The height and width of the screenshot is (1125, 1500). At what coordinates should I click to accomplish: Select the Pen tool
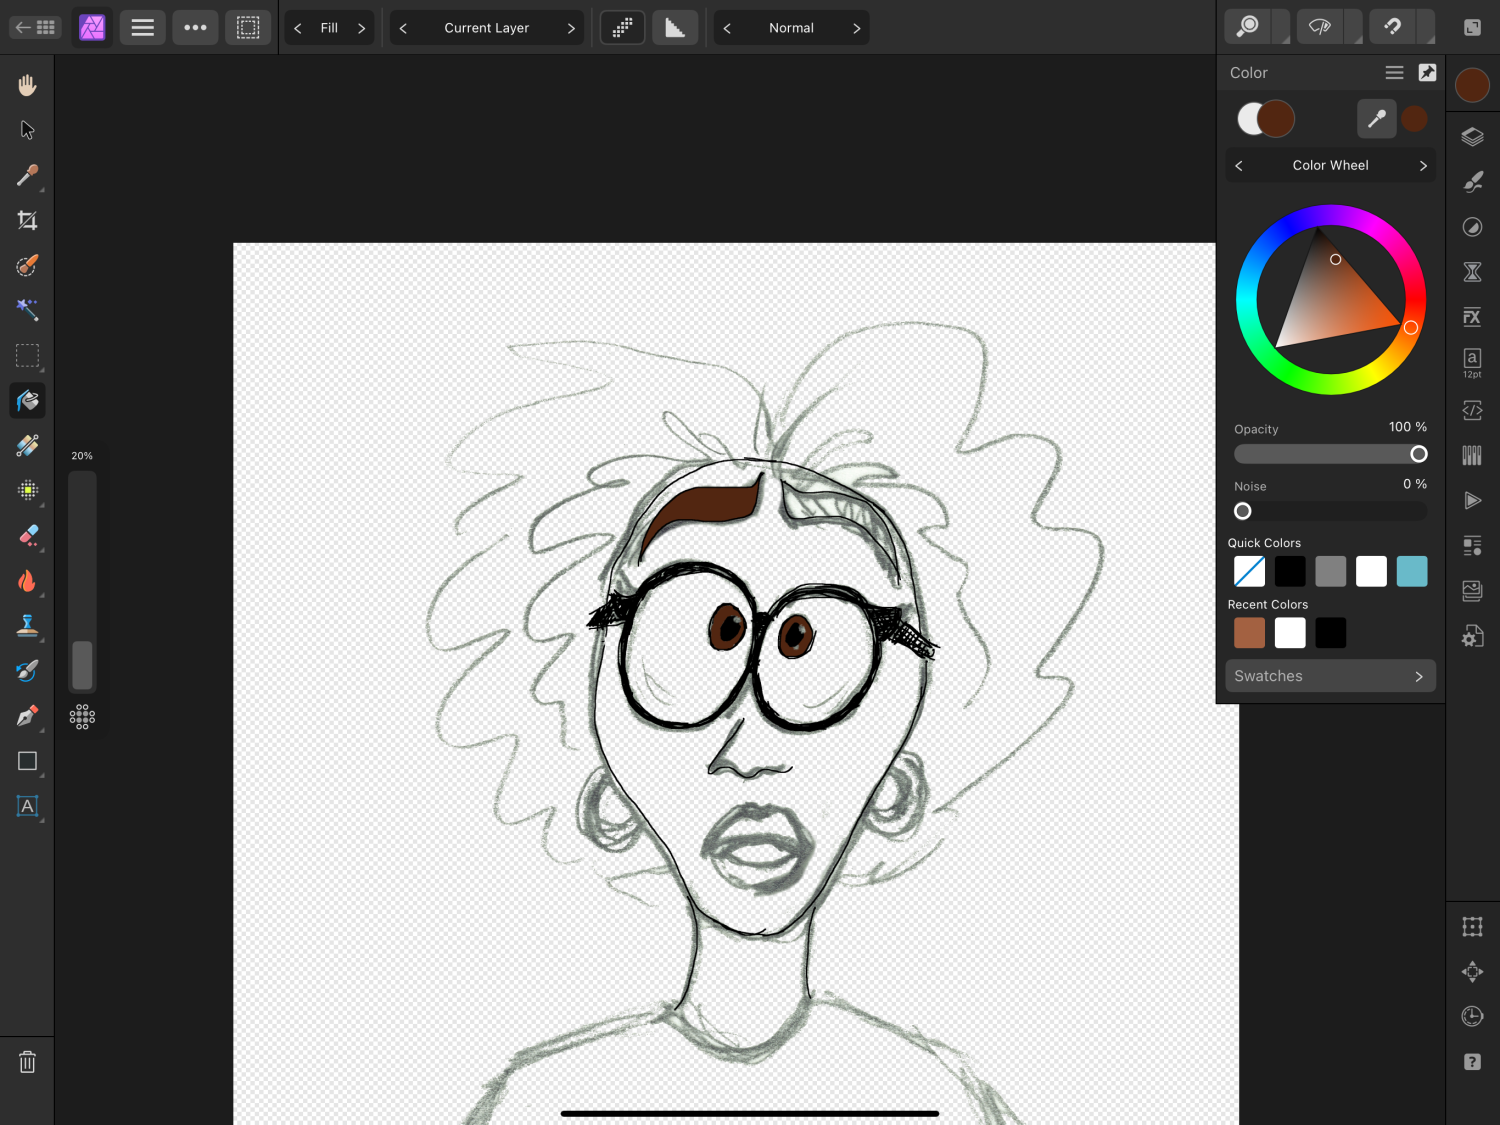point(27,716)
